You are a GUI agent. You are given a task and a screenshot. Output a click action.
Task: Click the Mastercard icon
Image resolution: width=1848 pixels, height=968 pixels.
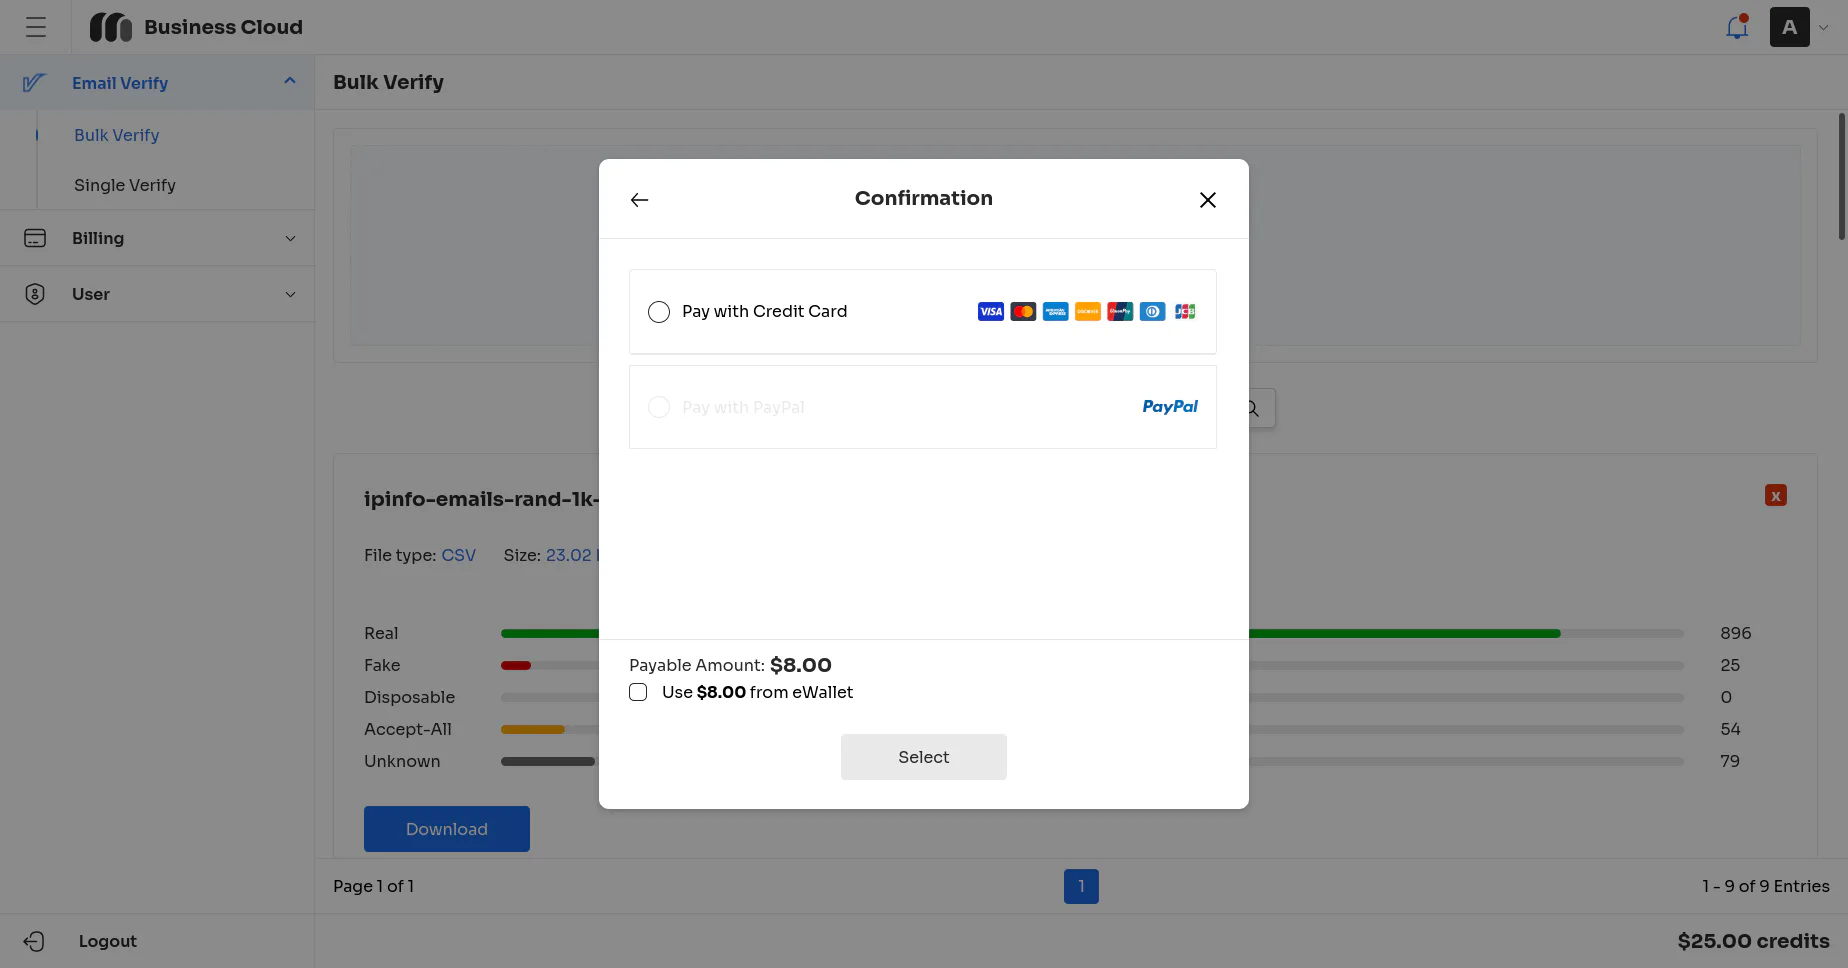click(x=1023, y=312)
